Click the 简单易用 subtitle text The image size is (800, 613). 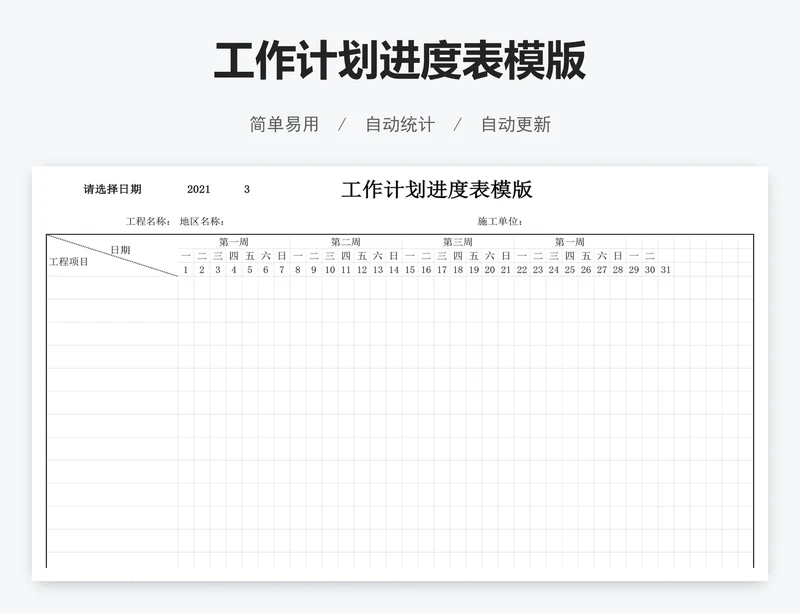click(284, 125)
